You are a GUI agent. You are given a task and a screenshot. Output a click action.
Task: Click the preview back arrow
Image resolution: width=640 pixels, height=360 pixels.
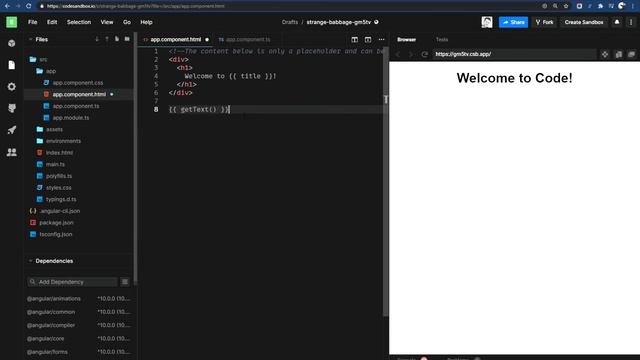(x=398, y=54)
